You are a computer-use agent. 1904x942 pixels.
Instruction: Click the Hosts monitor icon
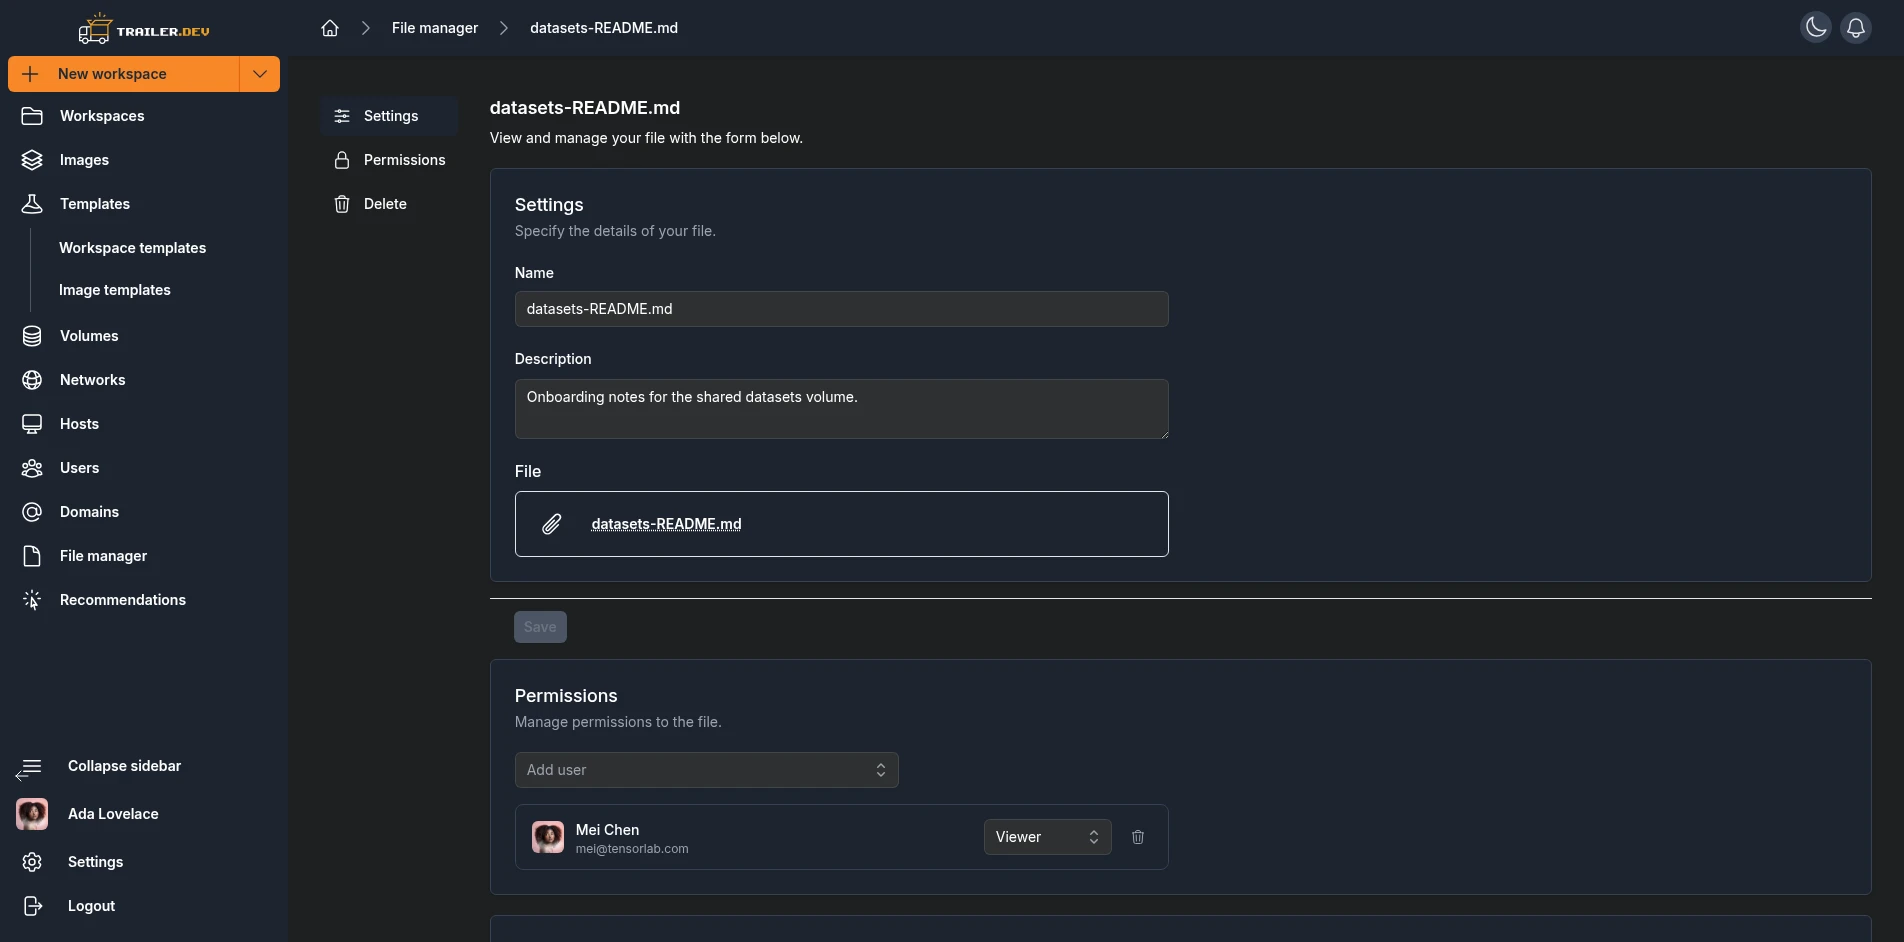coord(32,424)
